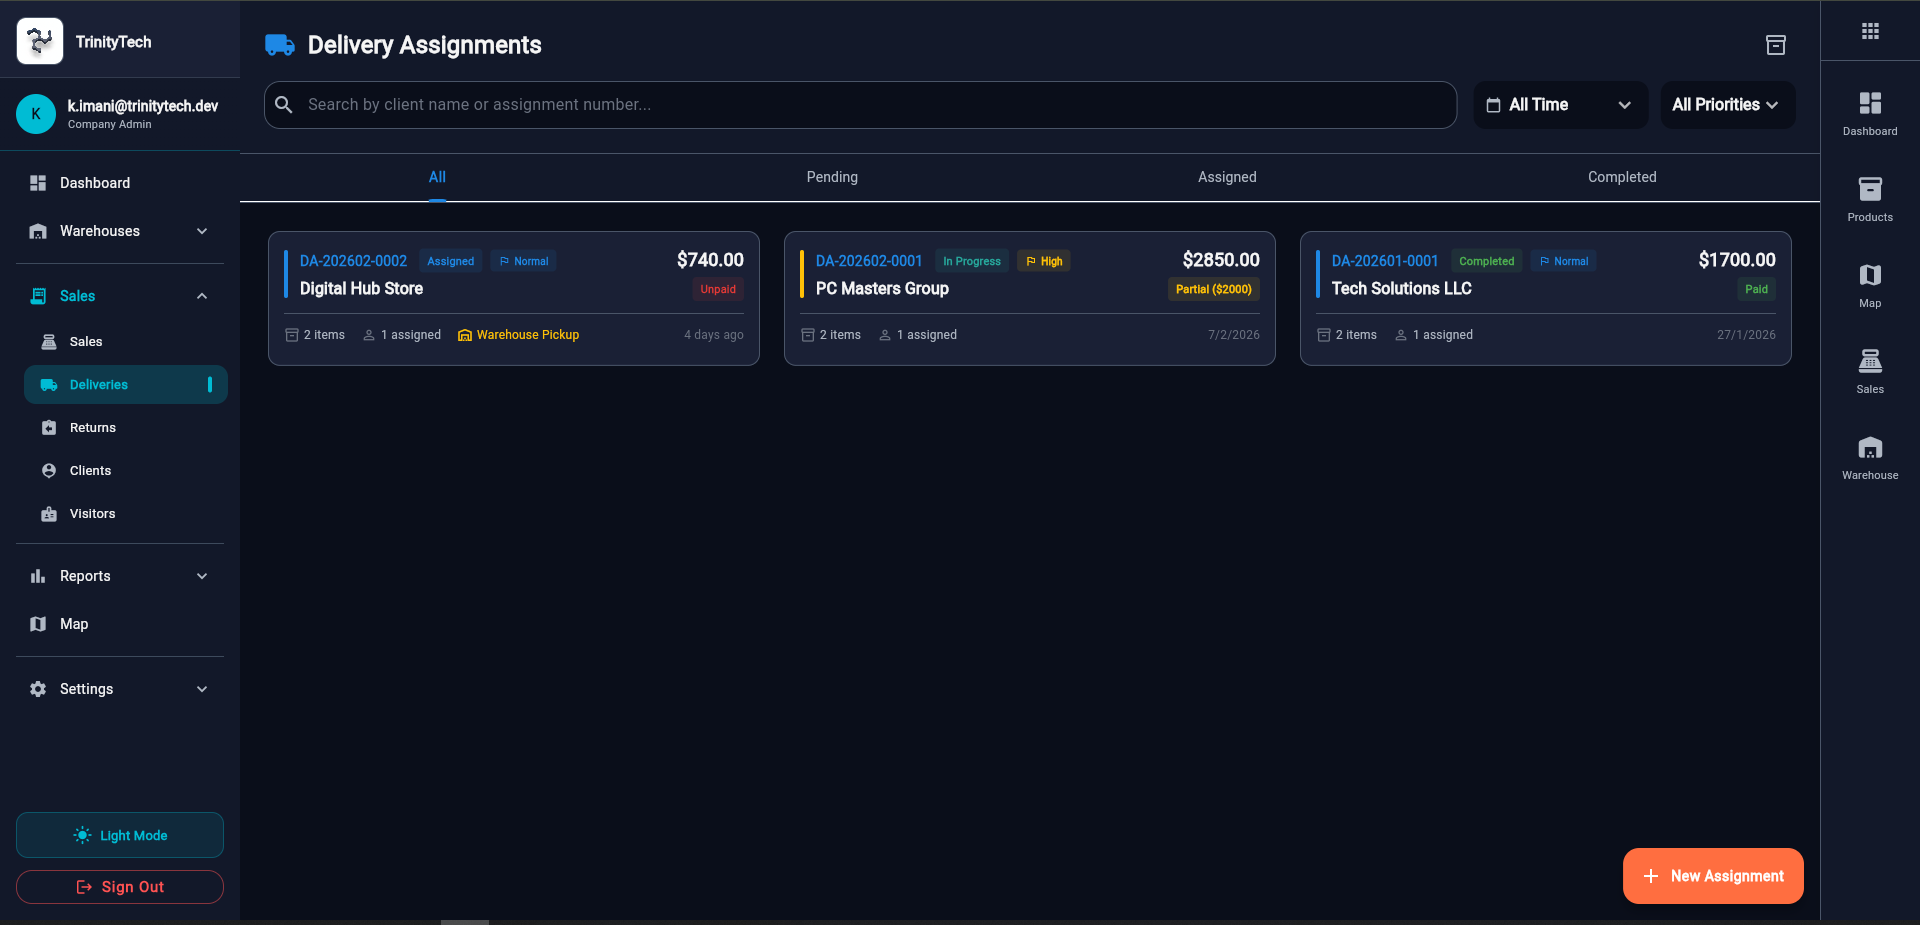Open the All Priorities filter dropdown

coord(1726,105)
